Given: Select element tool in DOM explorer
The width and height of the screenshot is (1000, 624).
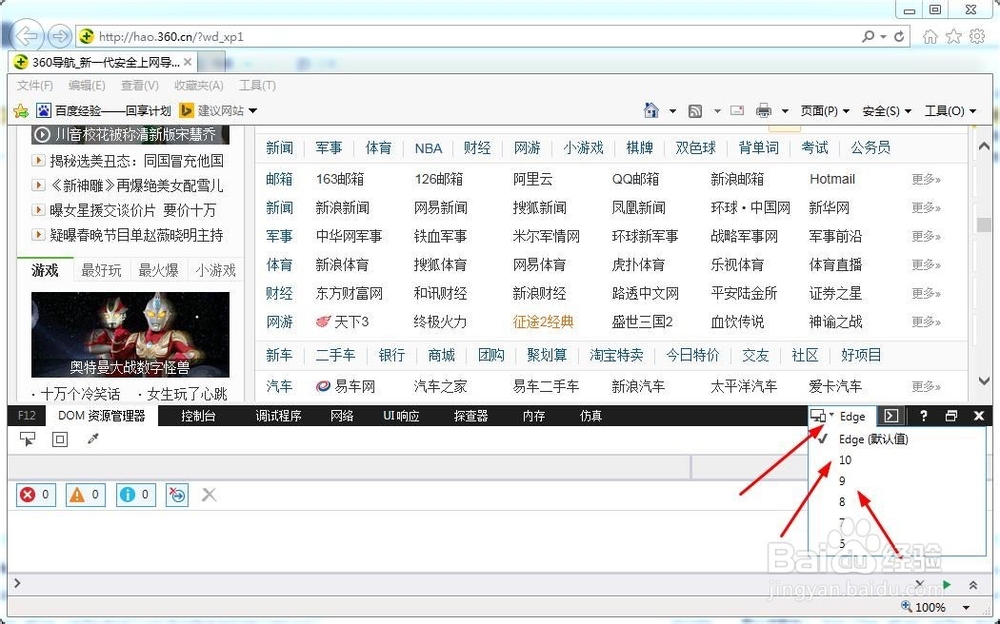Looking at the screenshot, I should (27, 439).
